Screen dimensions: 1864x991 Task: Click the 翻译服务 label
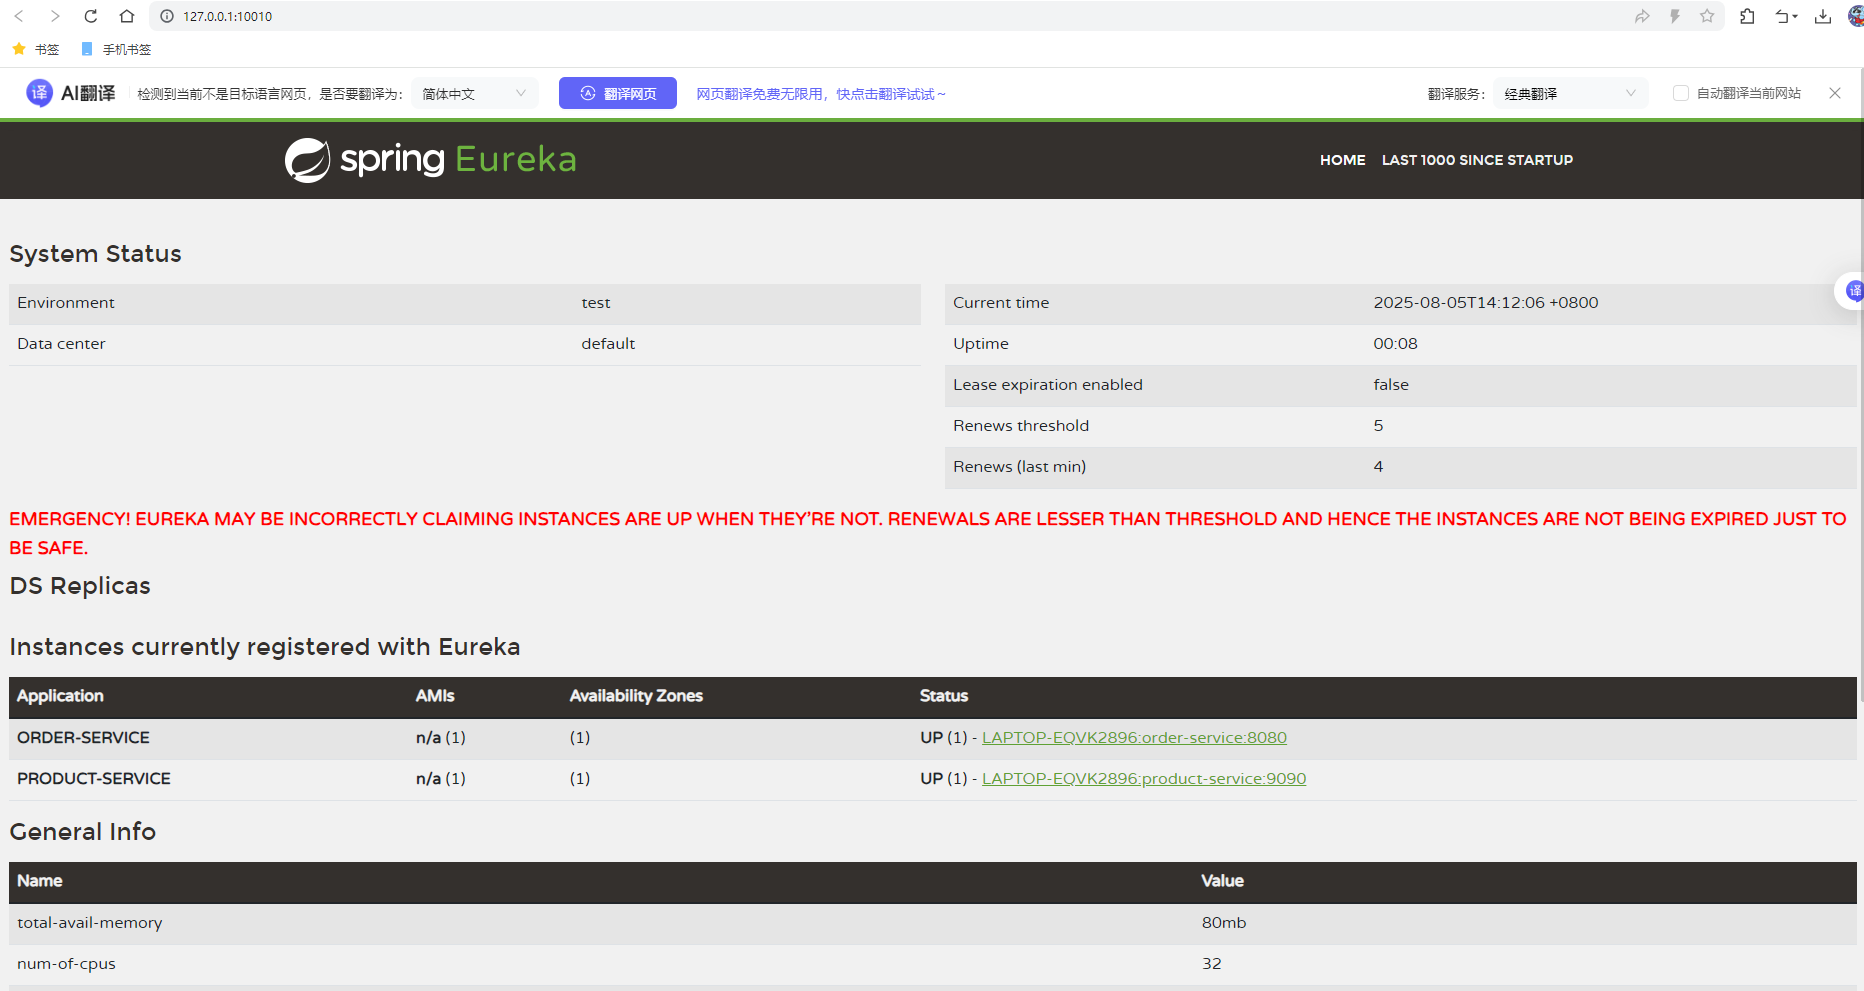coord(1456,94)
